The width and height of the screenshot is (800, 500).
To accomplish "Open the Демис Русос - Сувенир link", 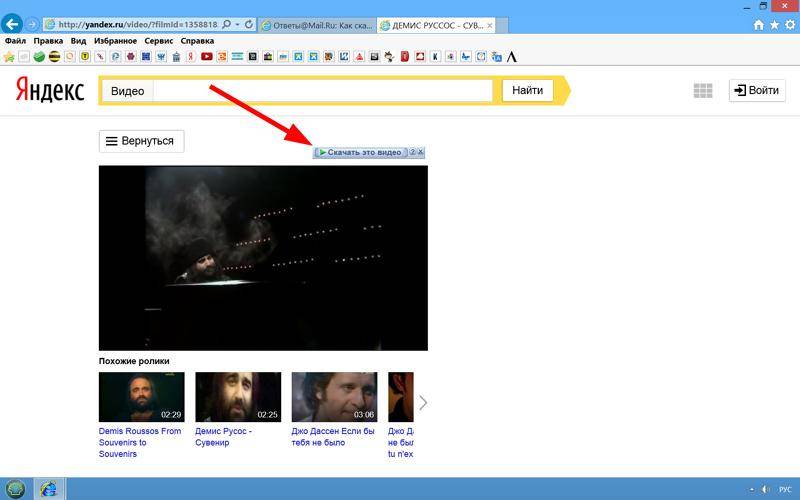I will (x=223, y=437).
